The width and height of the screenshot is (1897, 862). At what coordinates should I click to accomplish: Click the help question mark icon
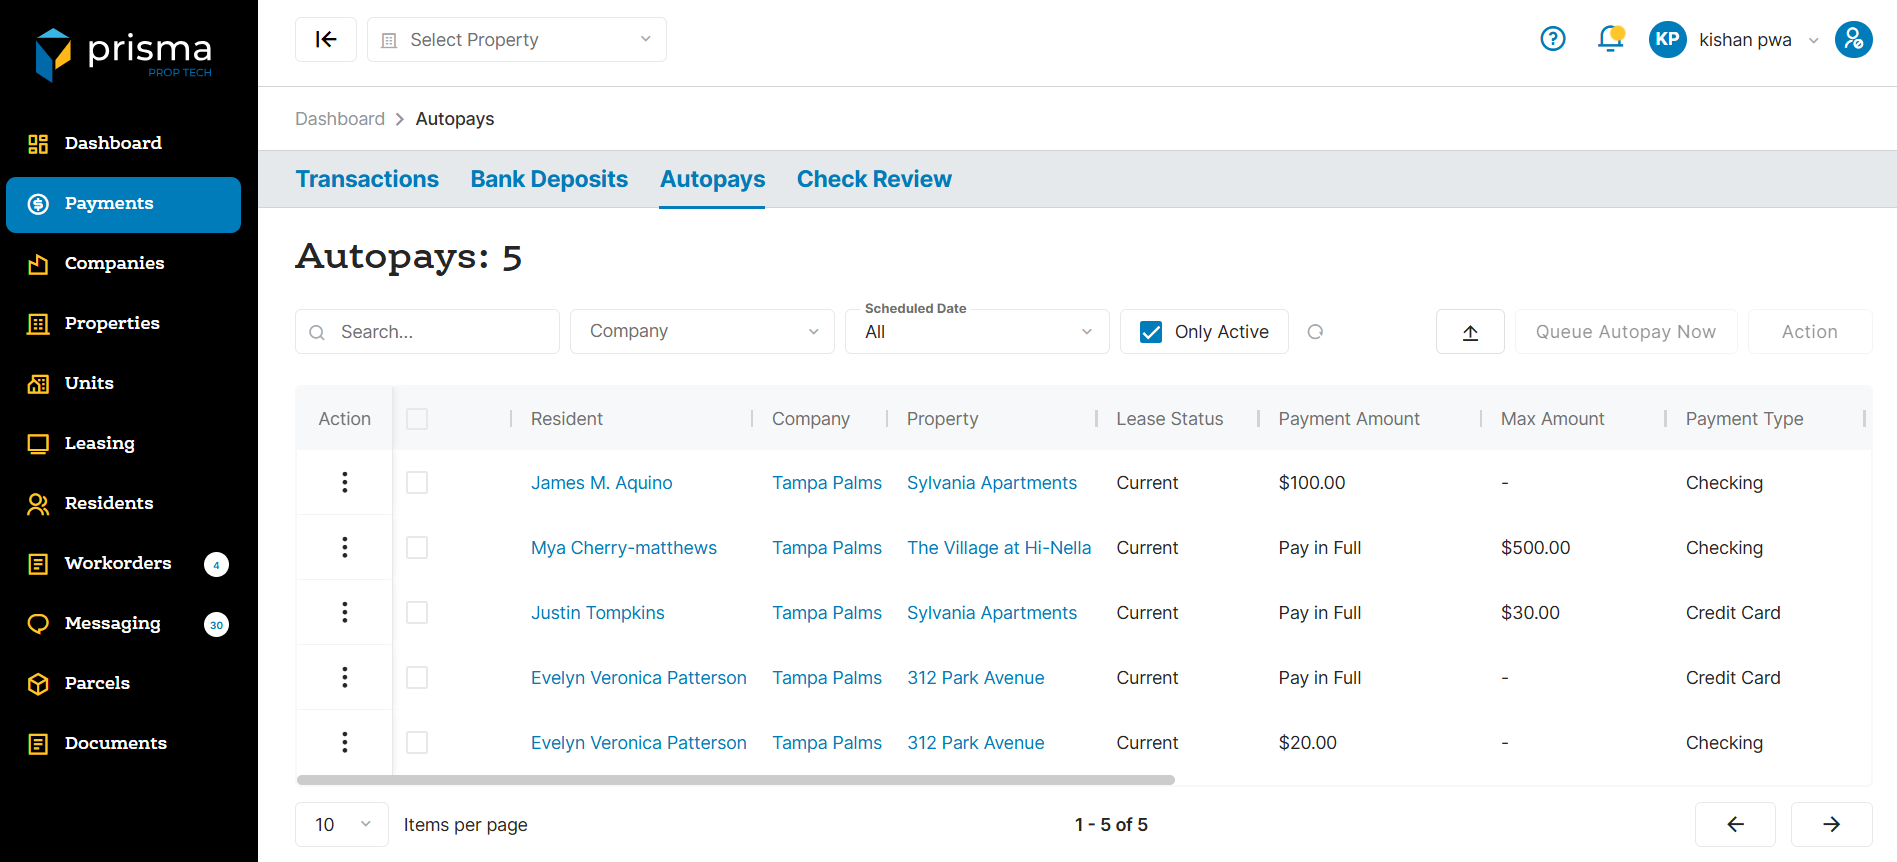coord(1552,39)
